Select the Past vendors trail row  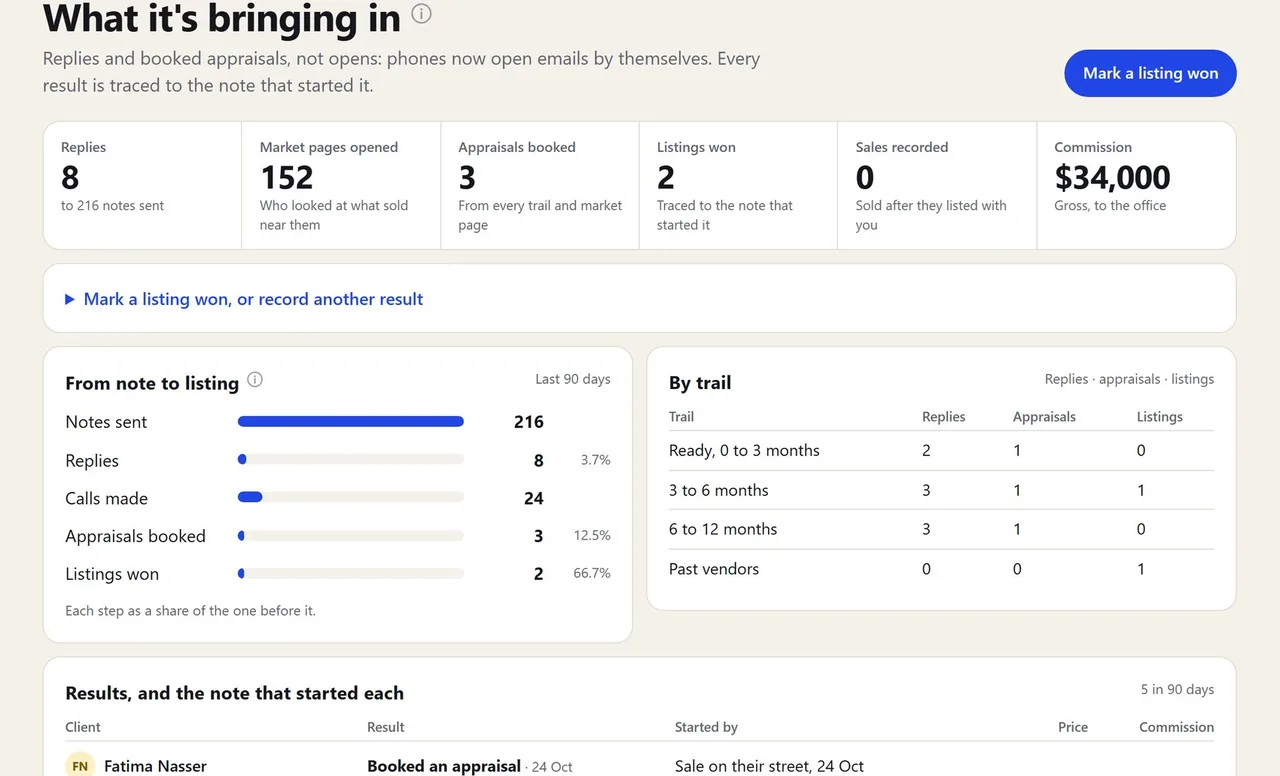(941, 569)
